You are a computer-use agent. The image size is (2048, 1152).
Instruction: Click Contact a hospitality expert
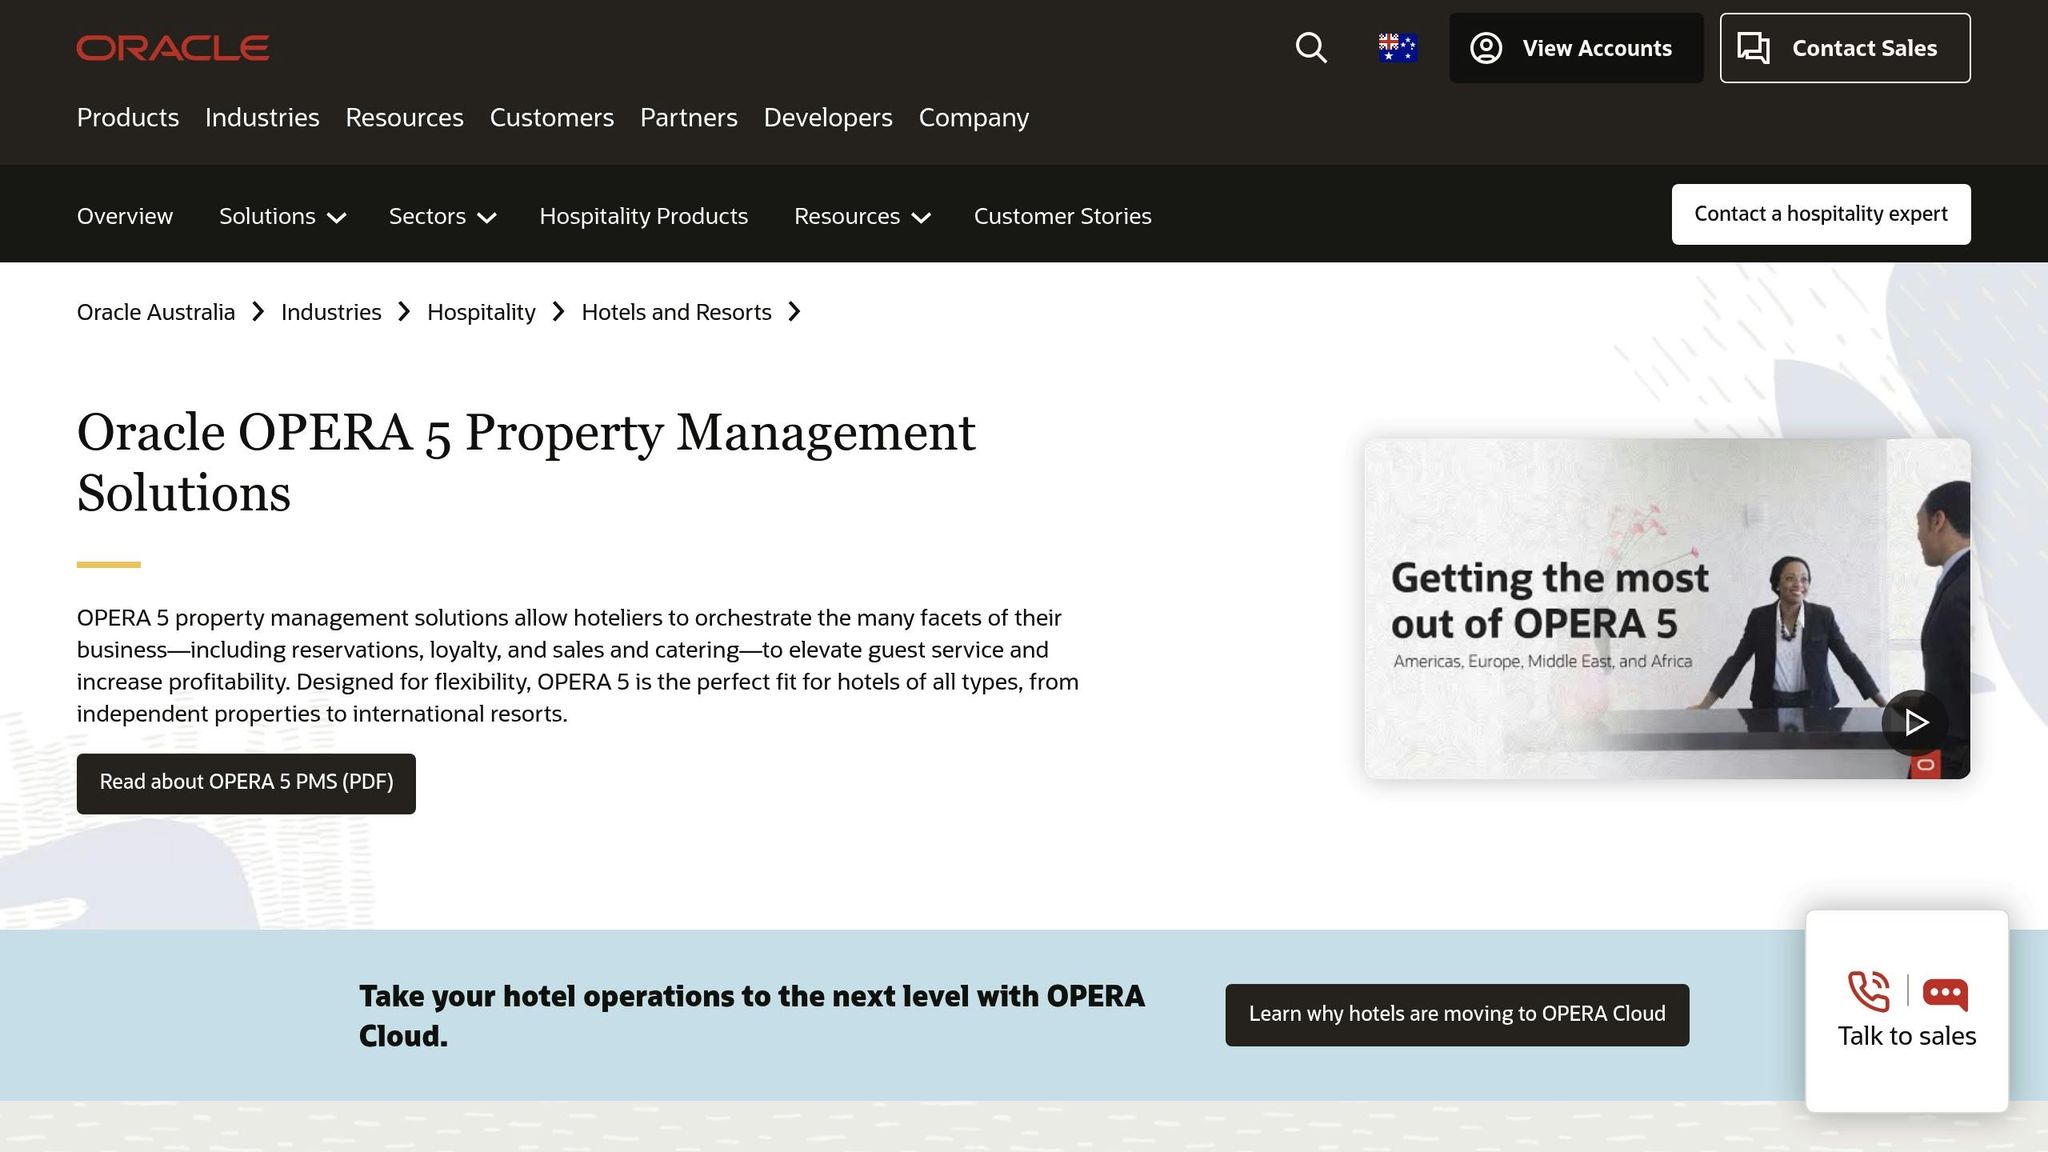click(1820, 213)
